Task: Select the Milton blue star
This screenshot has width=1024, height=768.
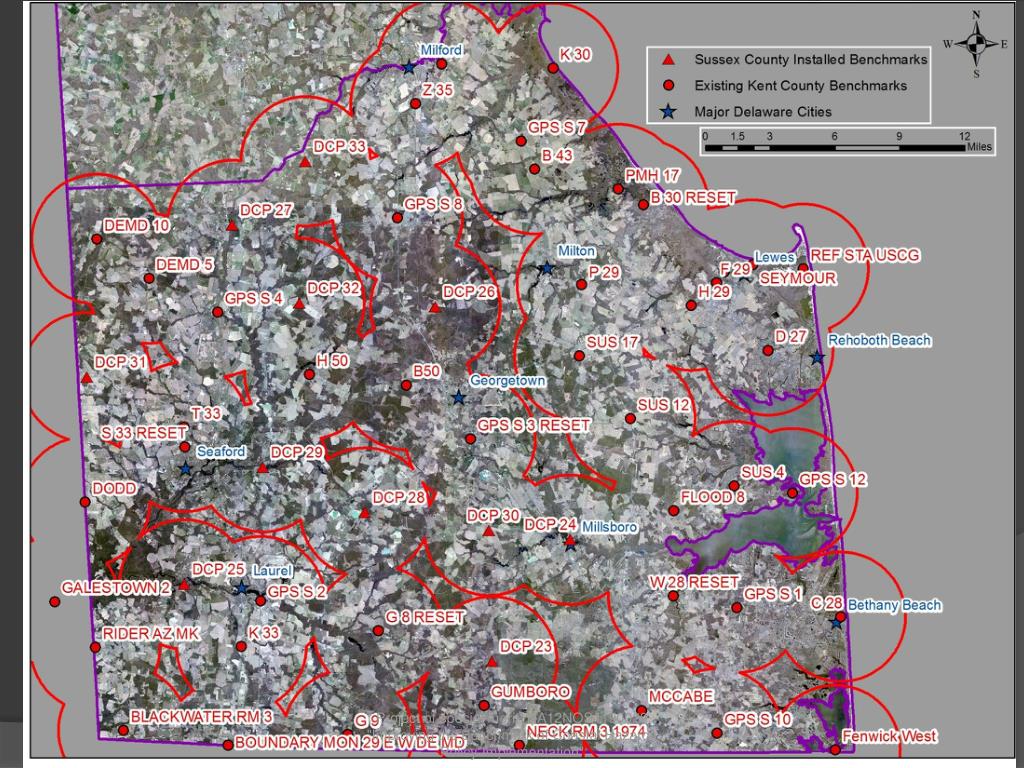Action: coord(547,268)
